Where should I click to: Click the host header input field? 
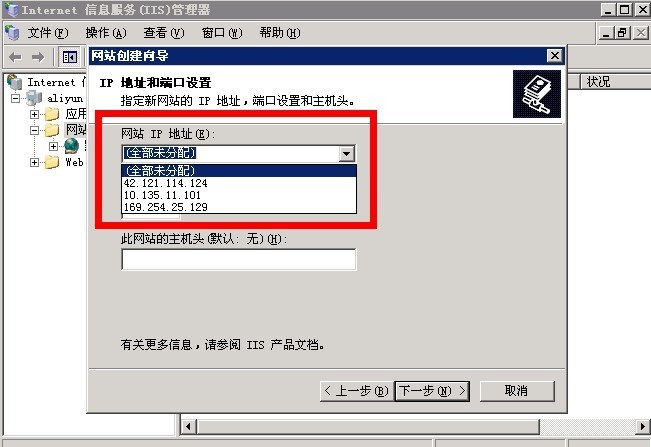[x=239, y=259]
